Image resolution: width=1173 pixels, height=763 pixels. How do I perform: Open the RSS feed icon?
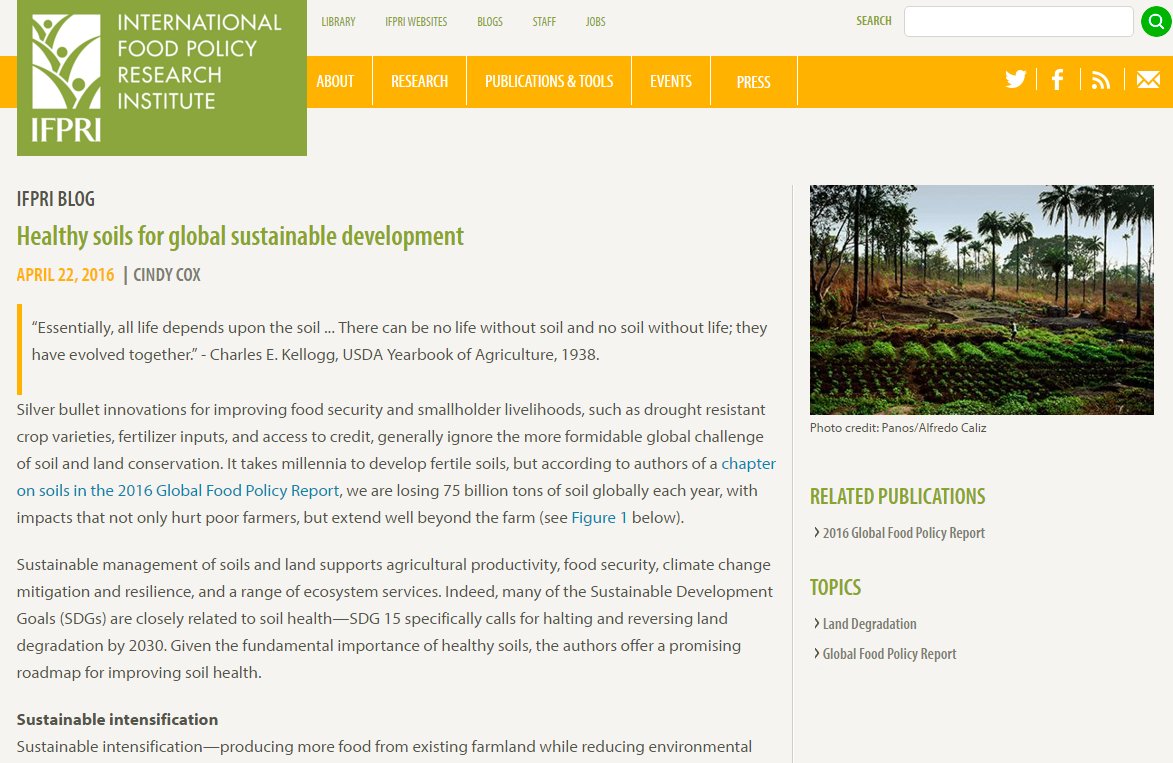[1100, 80]
